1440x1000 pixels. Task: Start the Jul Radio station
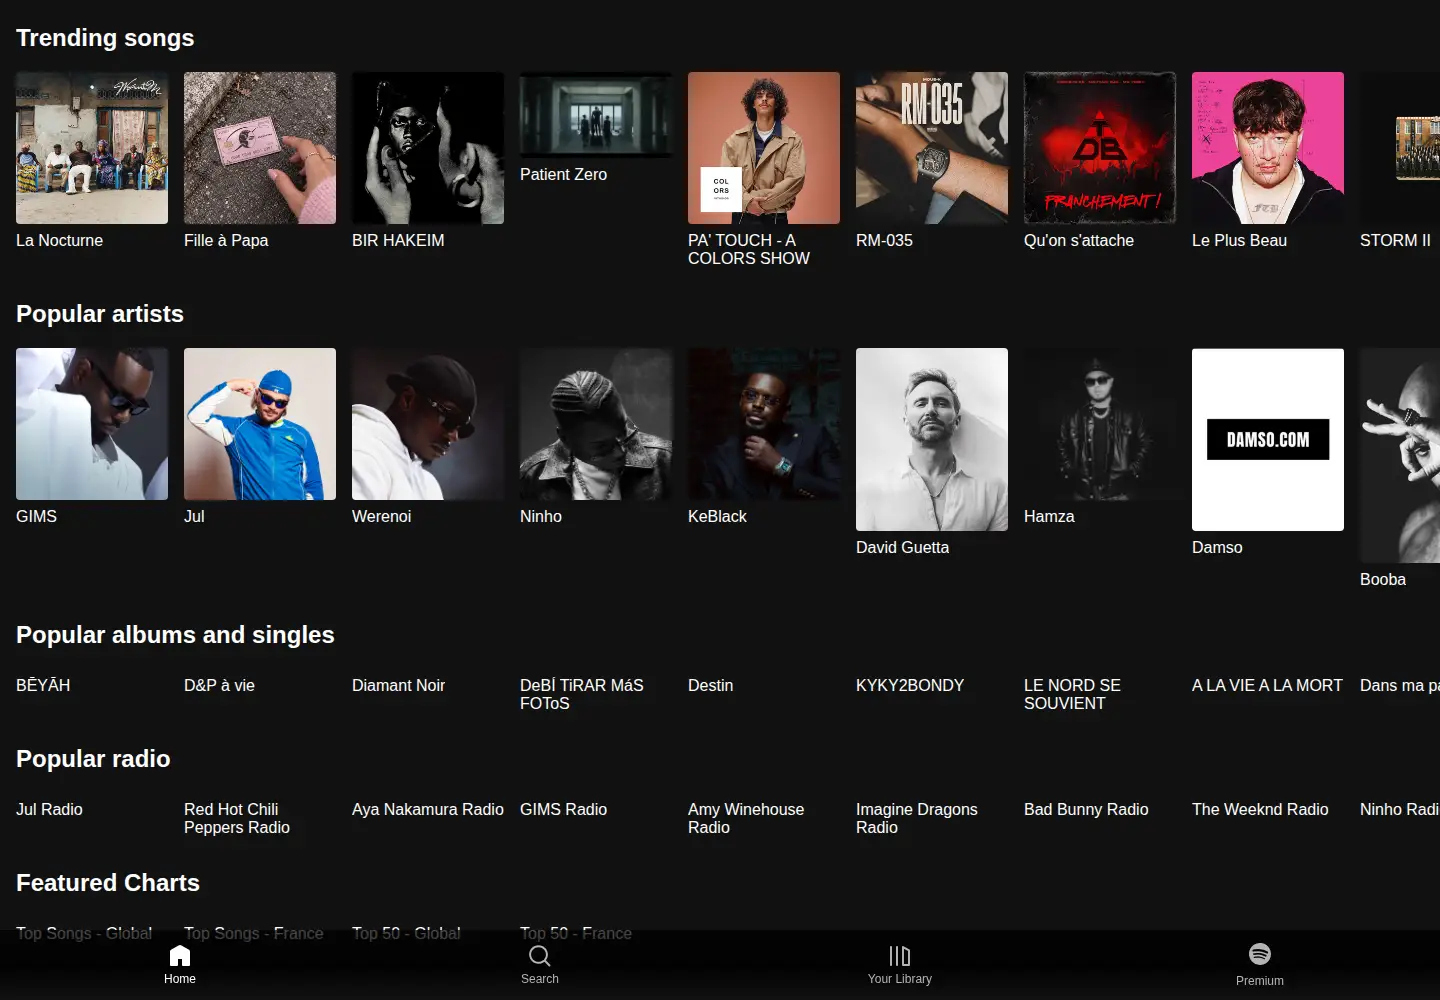49,809
